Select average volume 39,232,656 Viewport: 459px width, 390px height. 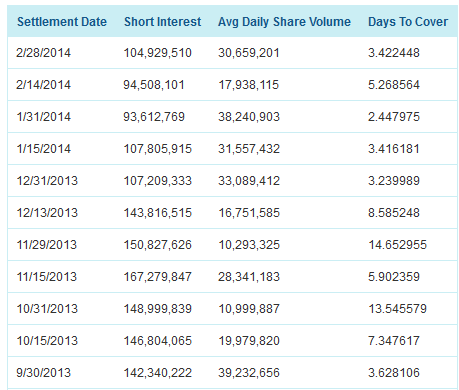pyautogui.click(x=249, y=373)
